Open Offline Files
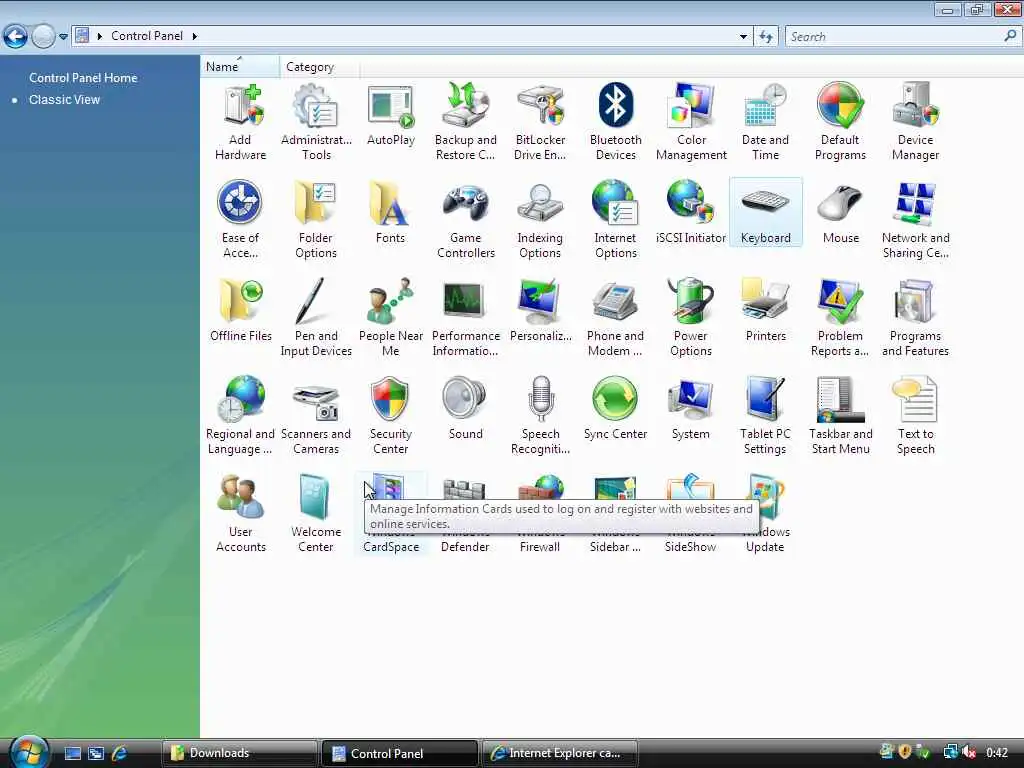This screenshot has height=768, width=1024. click(x=240, y=311)
